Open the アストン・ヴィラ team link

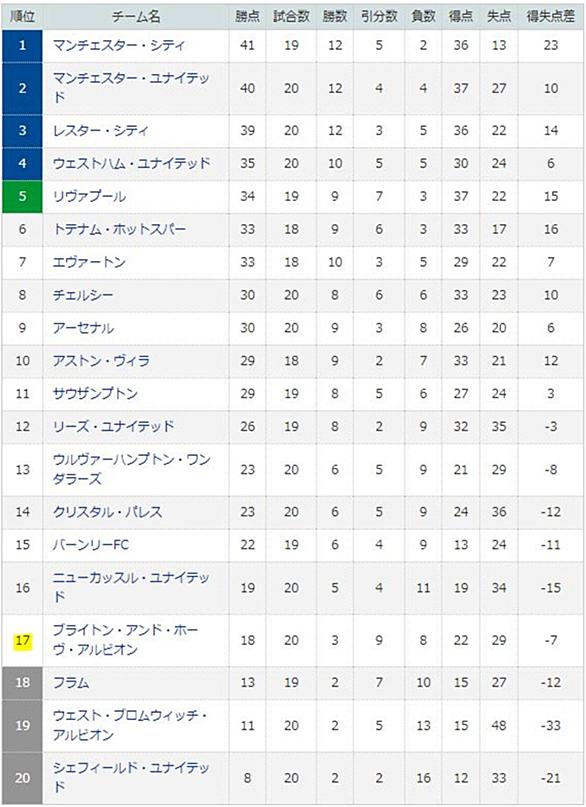[101, 361]
